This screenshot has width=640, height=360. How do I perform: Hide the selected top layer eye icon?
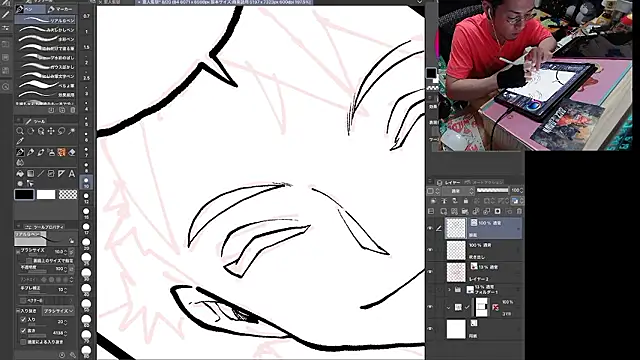point(430,229)
